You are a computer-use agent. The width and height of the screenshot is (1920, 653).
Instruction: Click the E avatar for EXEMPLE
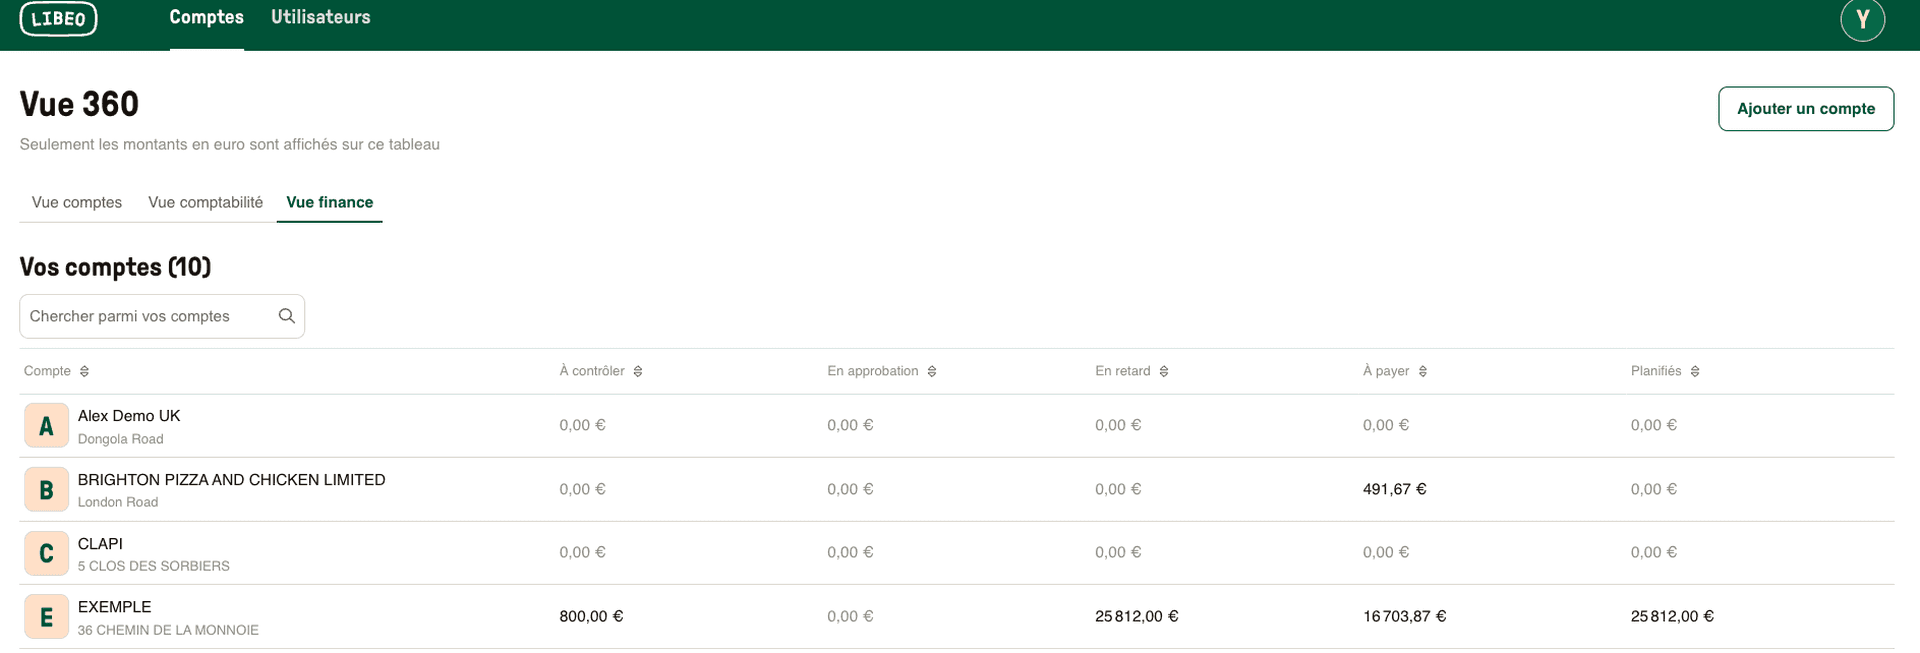coord(46,617)
